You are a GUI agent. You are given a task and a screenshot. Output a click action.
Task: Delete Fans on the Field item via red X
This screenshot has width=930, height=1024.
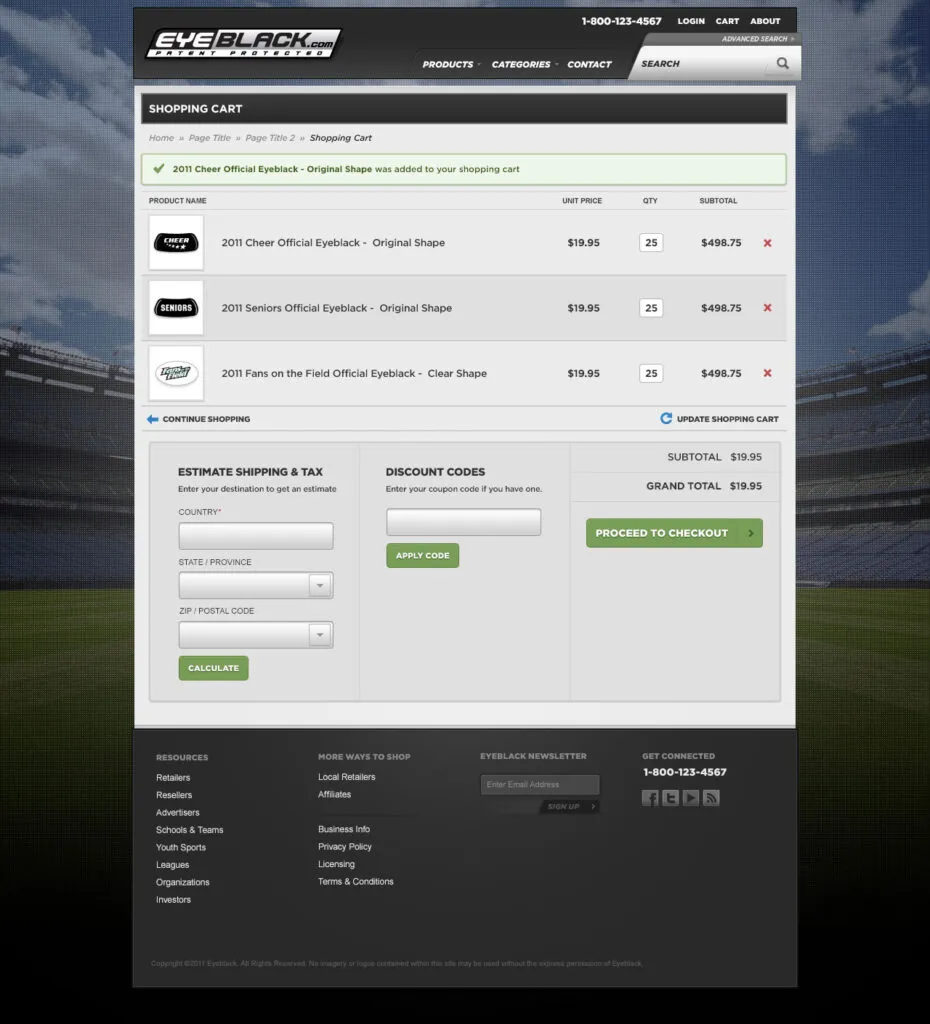[767, 373]
